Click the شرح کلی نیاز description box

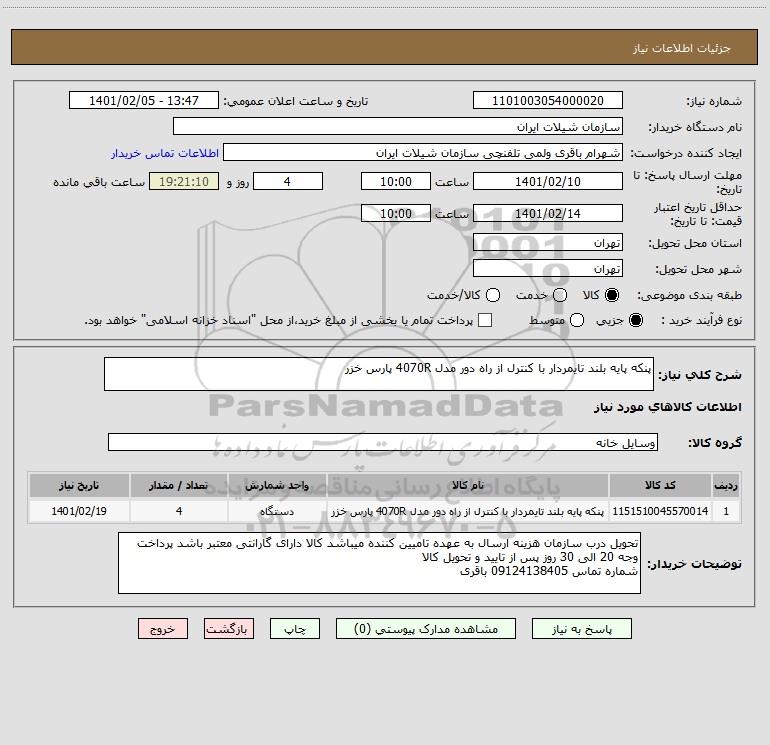coord(379,374)
